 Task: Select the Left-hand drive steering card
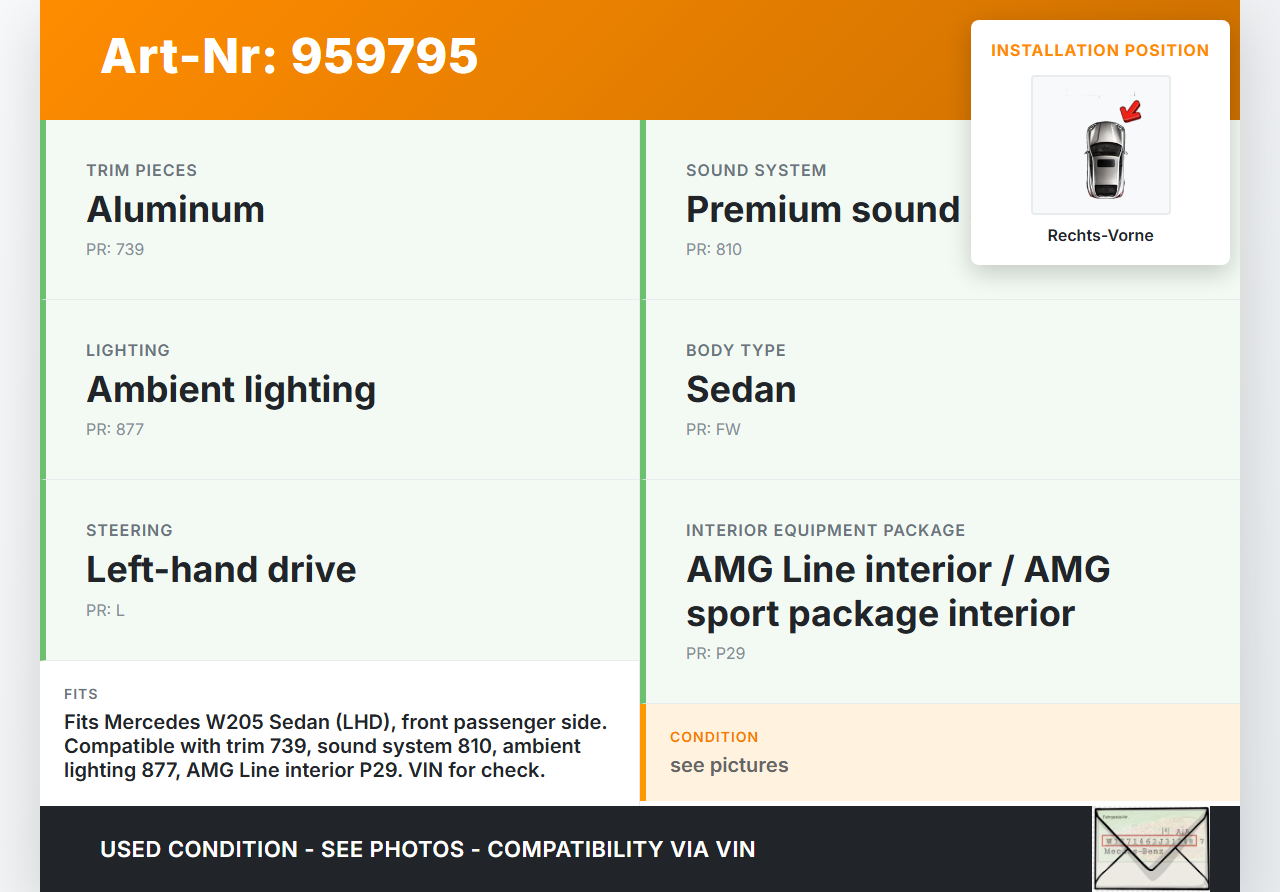(x=340, y=570)
